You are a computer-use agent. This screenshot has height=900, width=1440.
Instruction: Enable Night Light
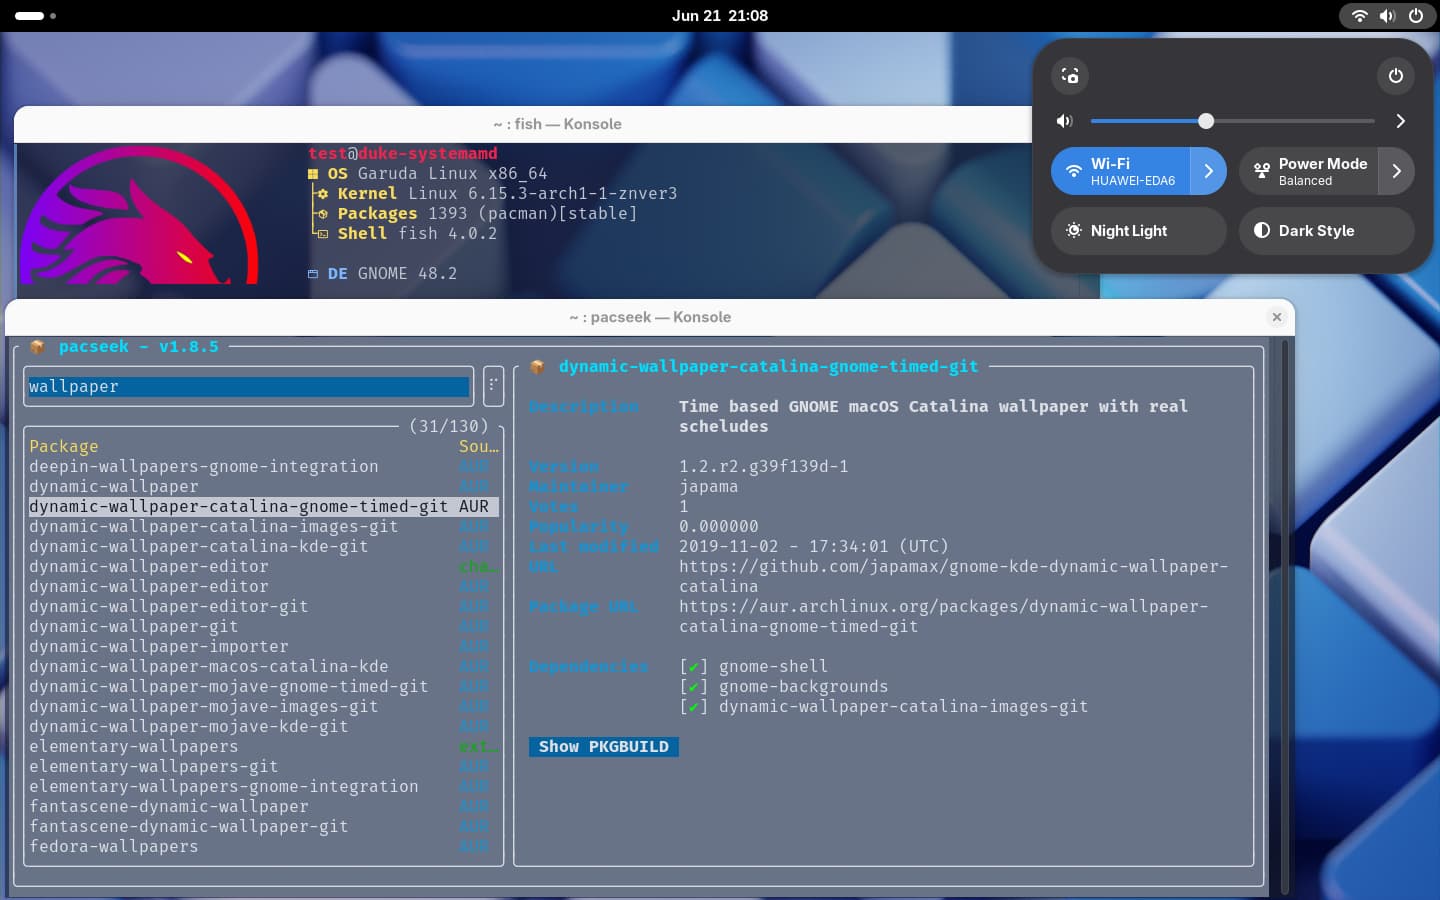pyautogui.click(x=1139, y=231)
